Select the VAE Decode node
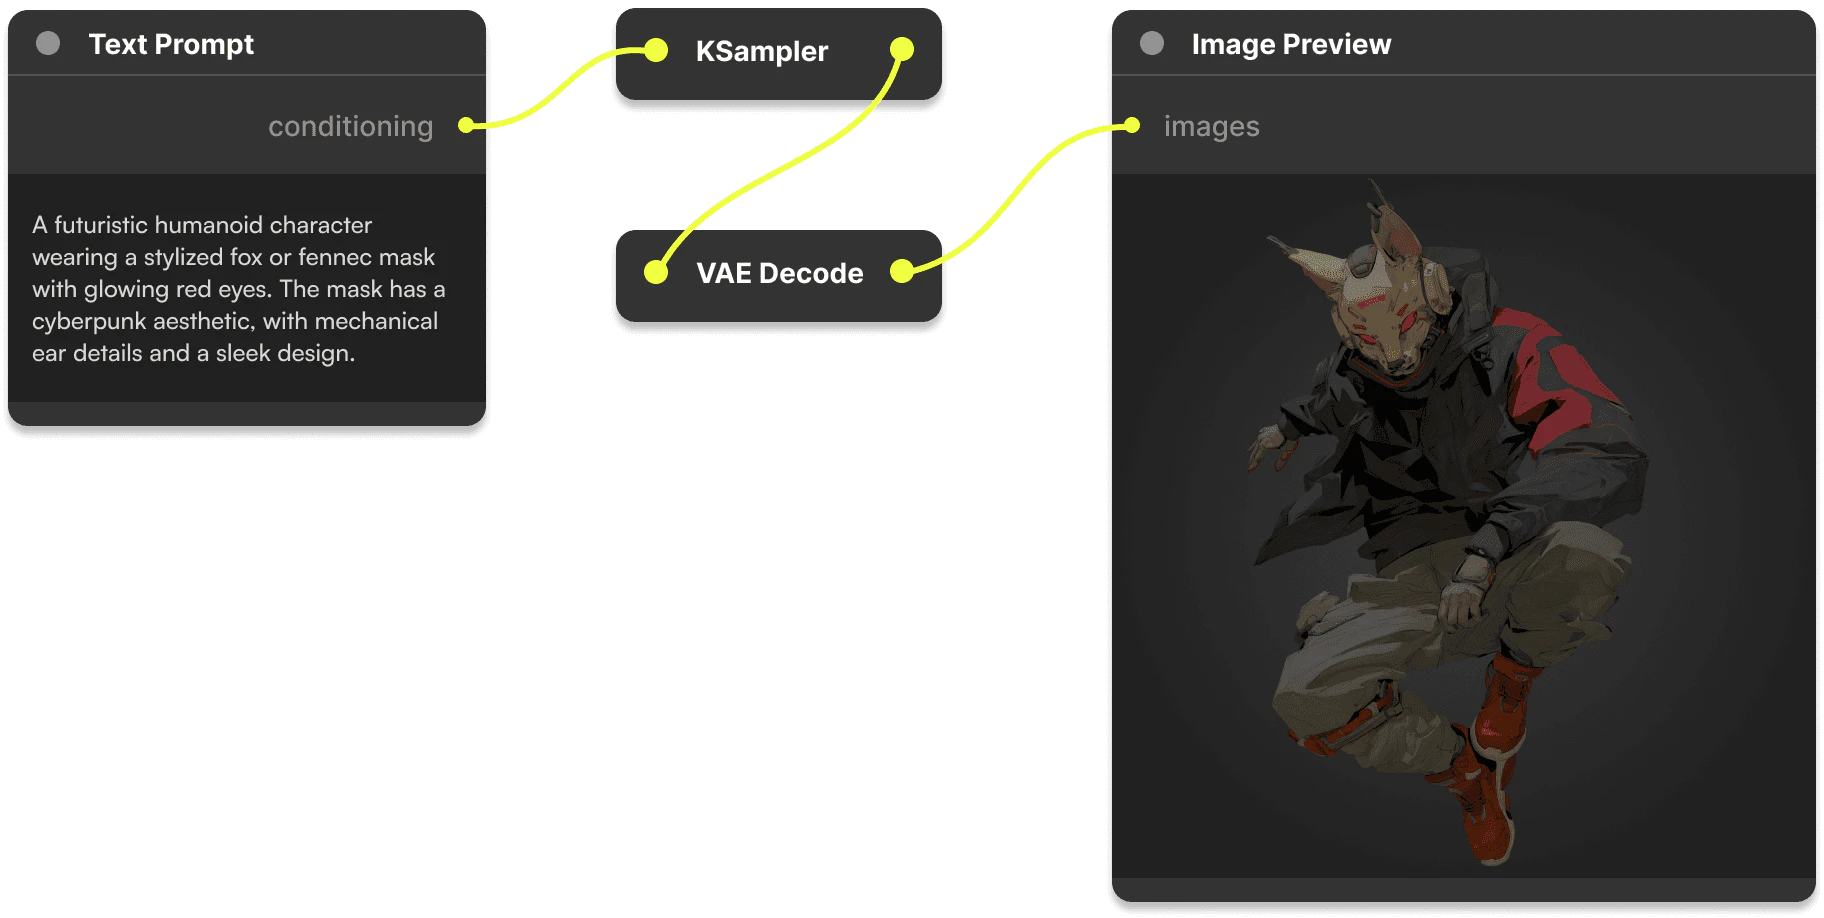The width and height of the screenshot is (1824, 918). click(778, 276)
